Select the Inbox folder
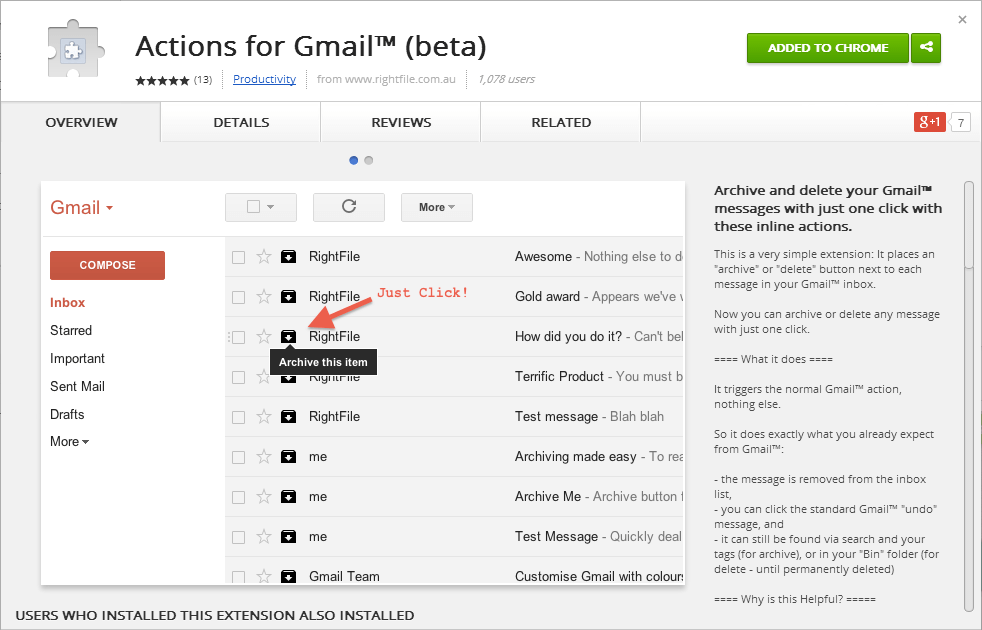 tap(67, 302)
